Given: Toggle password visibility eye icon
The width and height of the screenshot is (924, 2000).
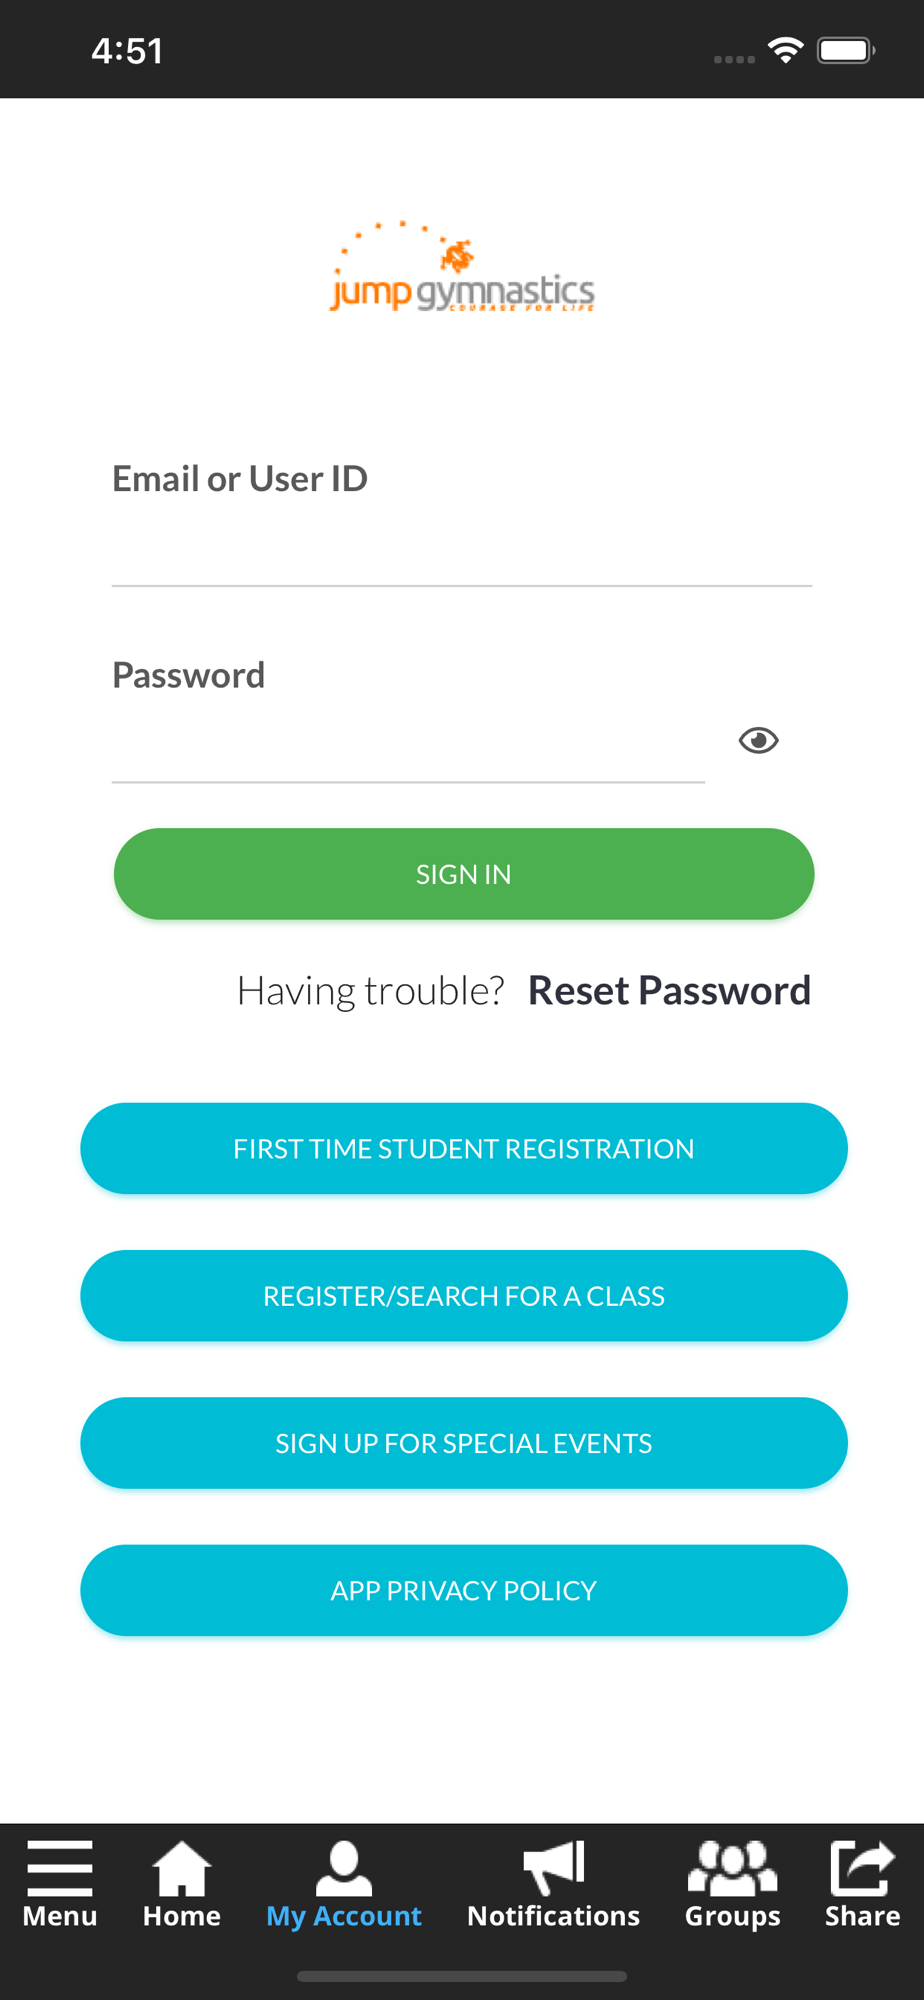Looking at the screenshot, I should (x=759, y=740).
